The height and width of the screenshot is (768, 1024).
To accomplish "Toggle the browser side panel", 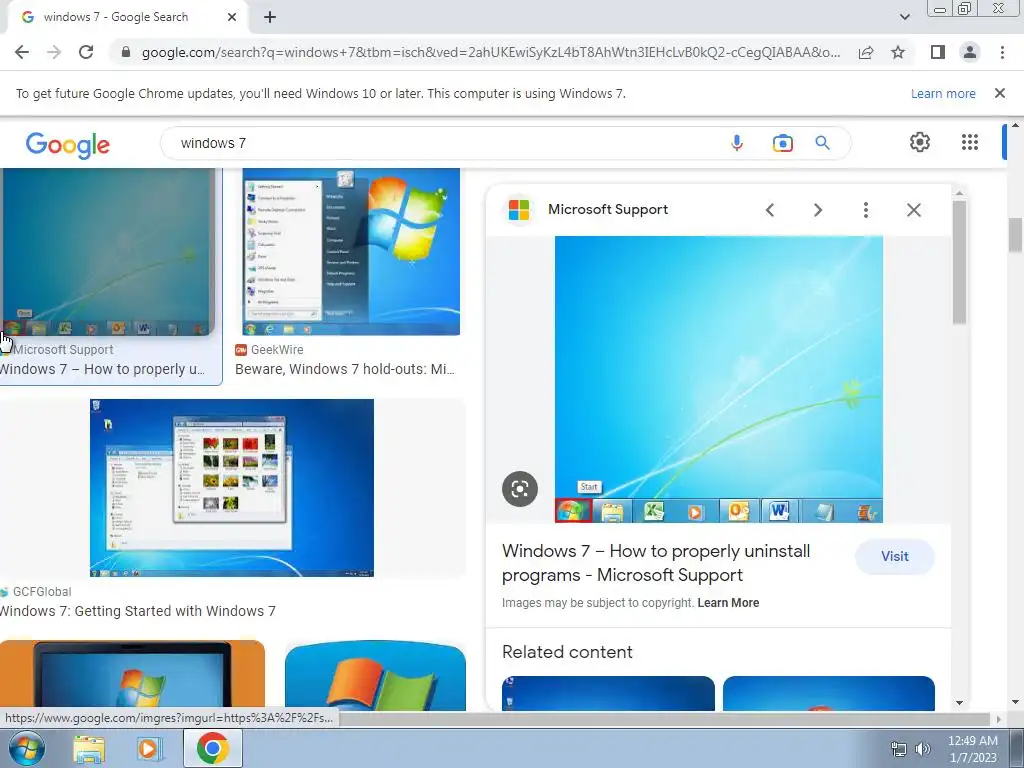I will 937,52.
